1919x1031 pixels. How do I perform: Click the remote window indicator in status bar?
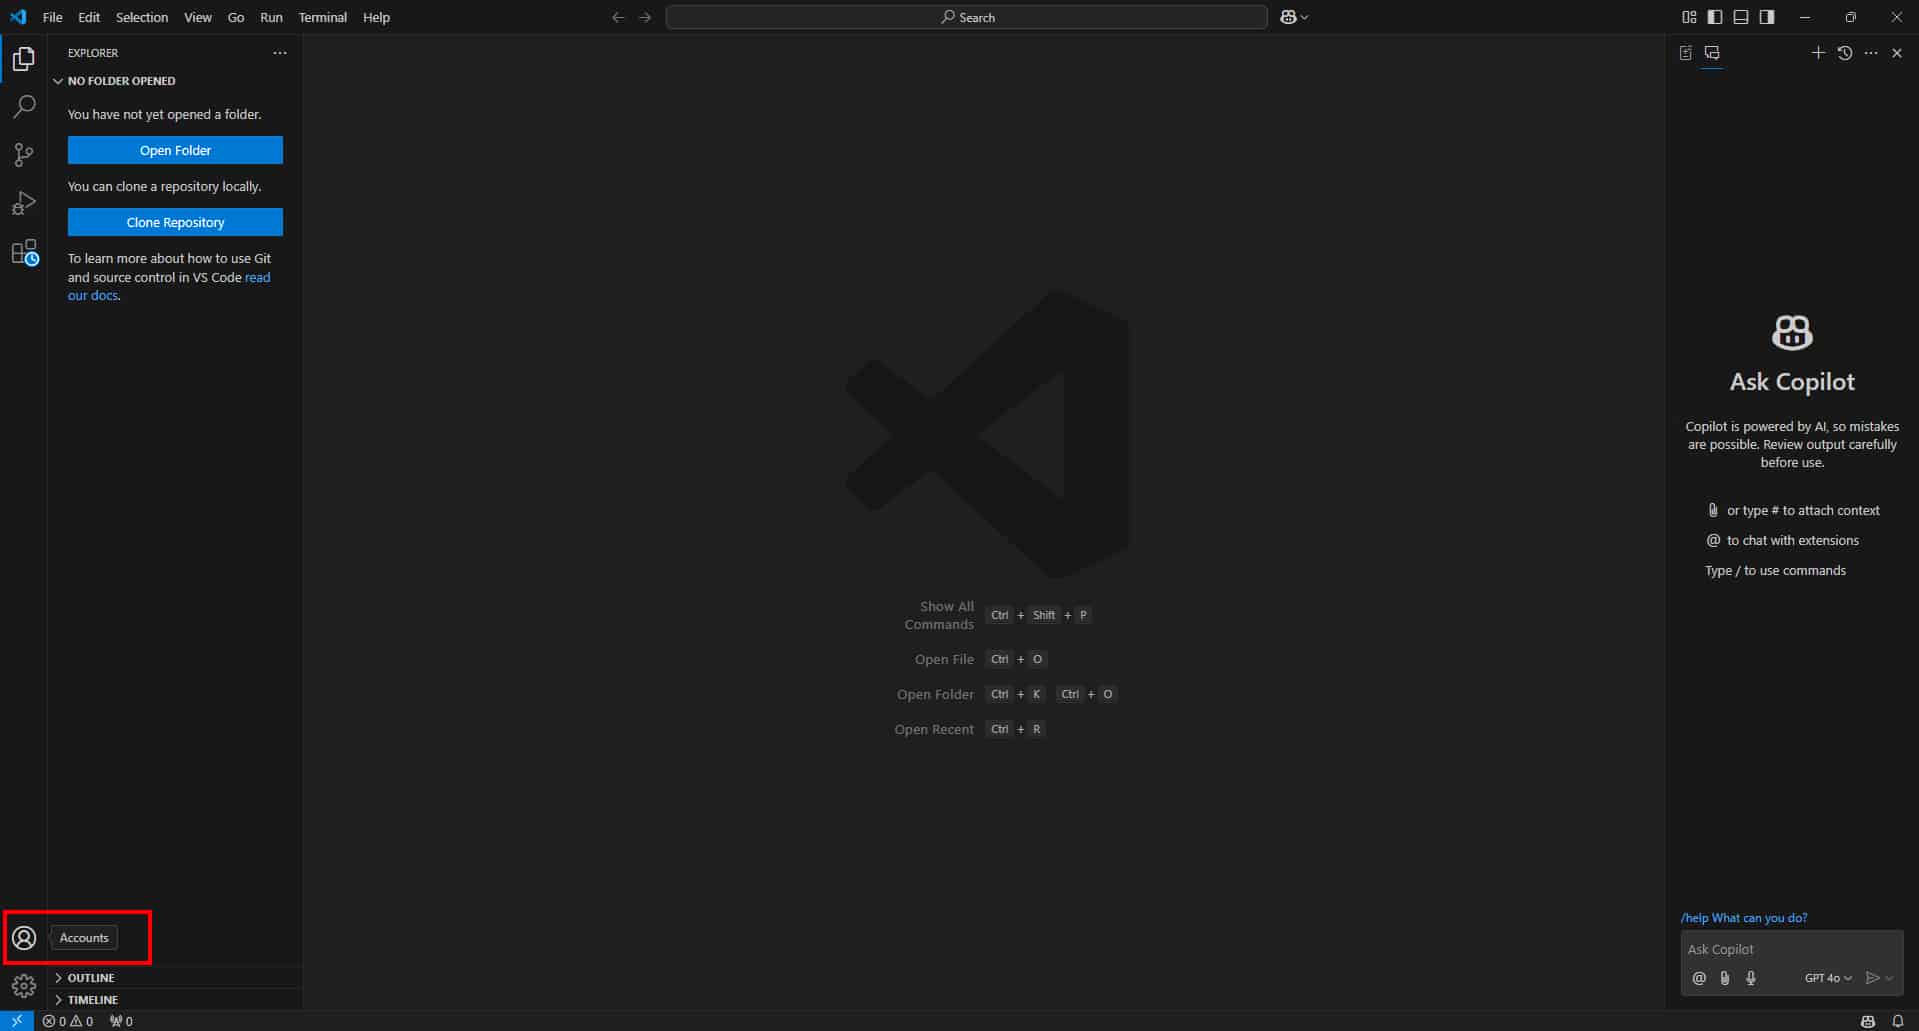[x=17, y=1021]
